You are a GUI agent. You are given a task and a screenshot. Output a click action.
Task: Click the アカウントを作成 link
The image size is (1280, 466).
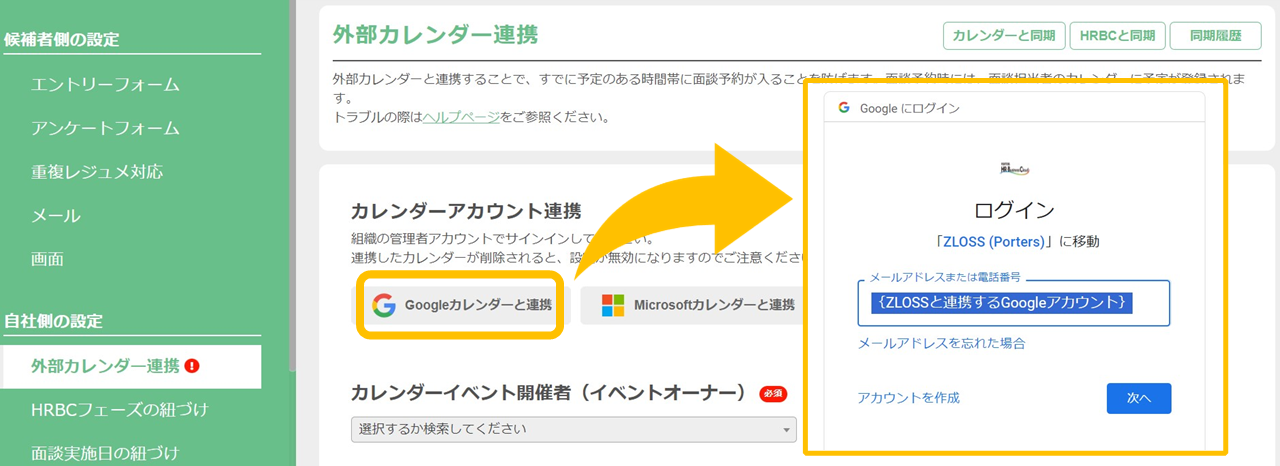pyautogui.click(x=908, y=398)
